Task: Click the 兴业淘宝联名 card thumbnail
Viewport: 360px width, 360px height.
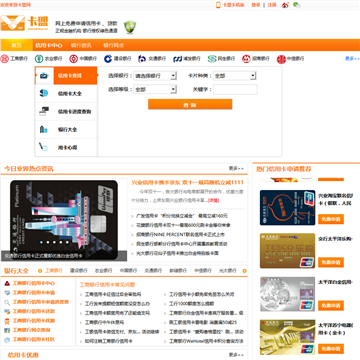Action: (x=287, y=208)
